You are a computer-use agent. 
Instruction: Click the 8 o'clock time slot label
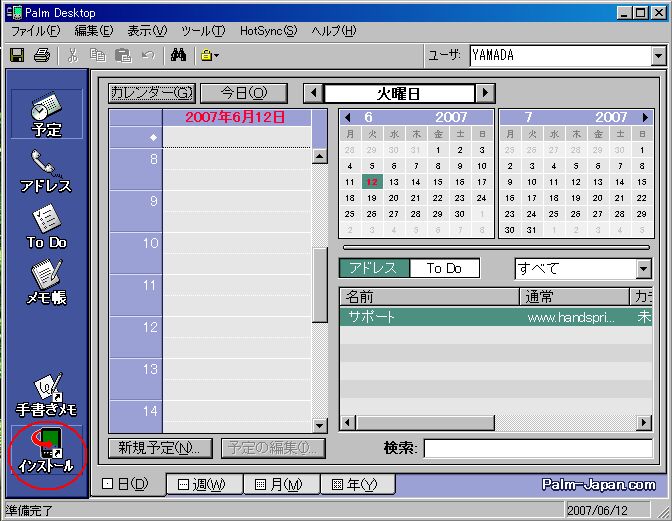pos(153,159)
